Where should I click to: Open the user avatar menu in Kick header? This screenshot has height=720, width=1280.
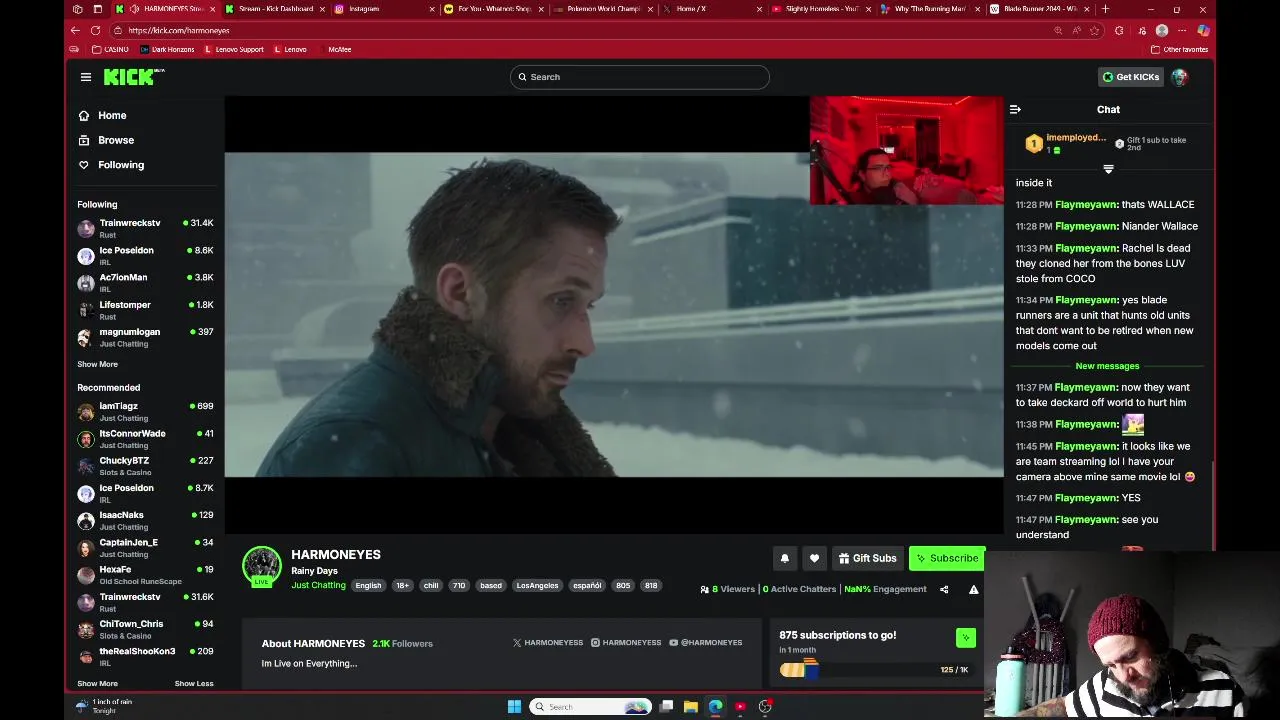click(x=1180, y=77)
